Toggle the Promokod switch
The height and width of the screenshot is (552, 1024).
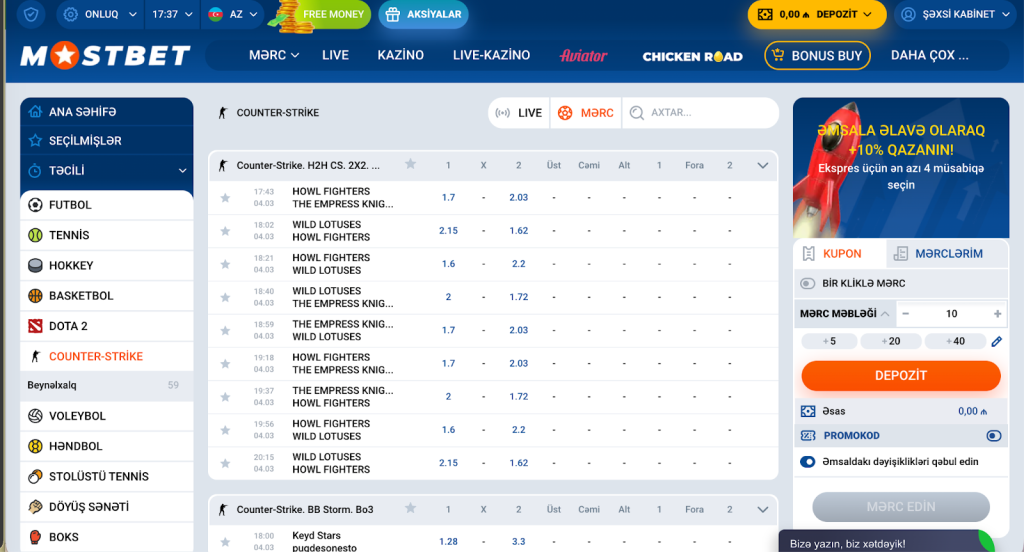993,436
